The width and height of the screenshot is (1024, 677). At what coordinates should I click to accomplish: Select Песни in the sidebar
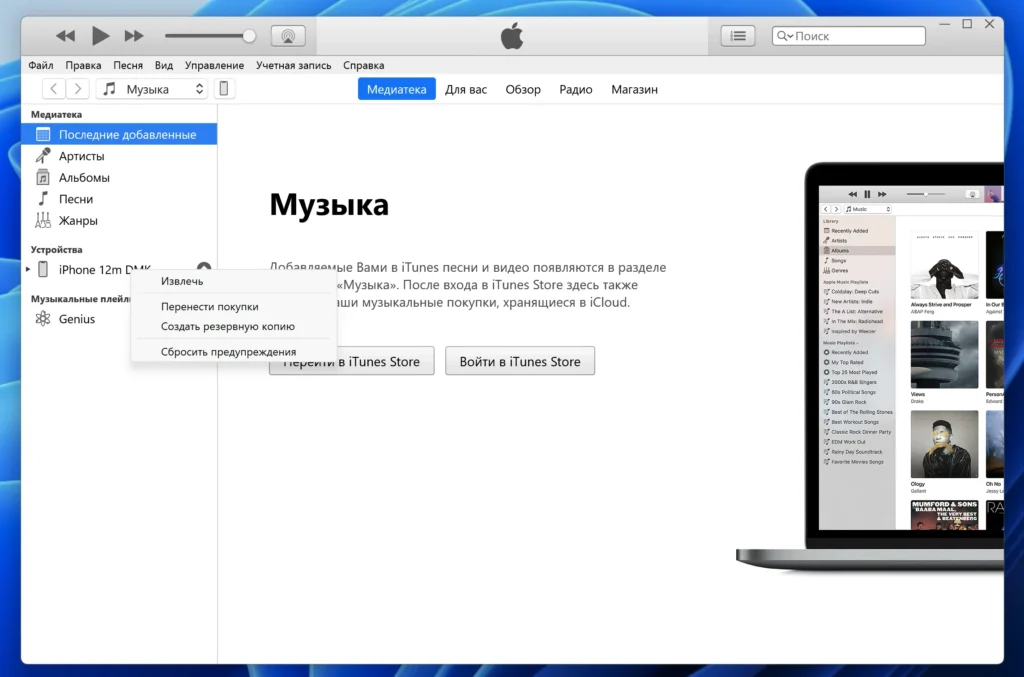click(119, 199)
